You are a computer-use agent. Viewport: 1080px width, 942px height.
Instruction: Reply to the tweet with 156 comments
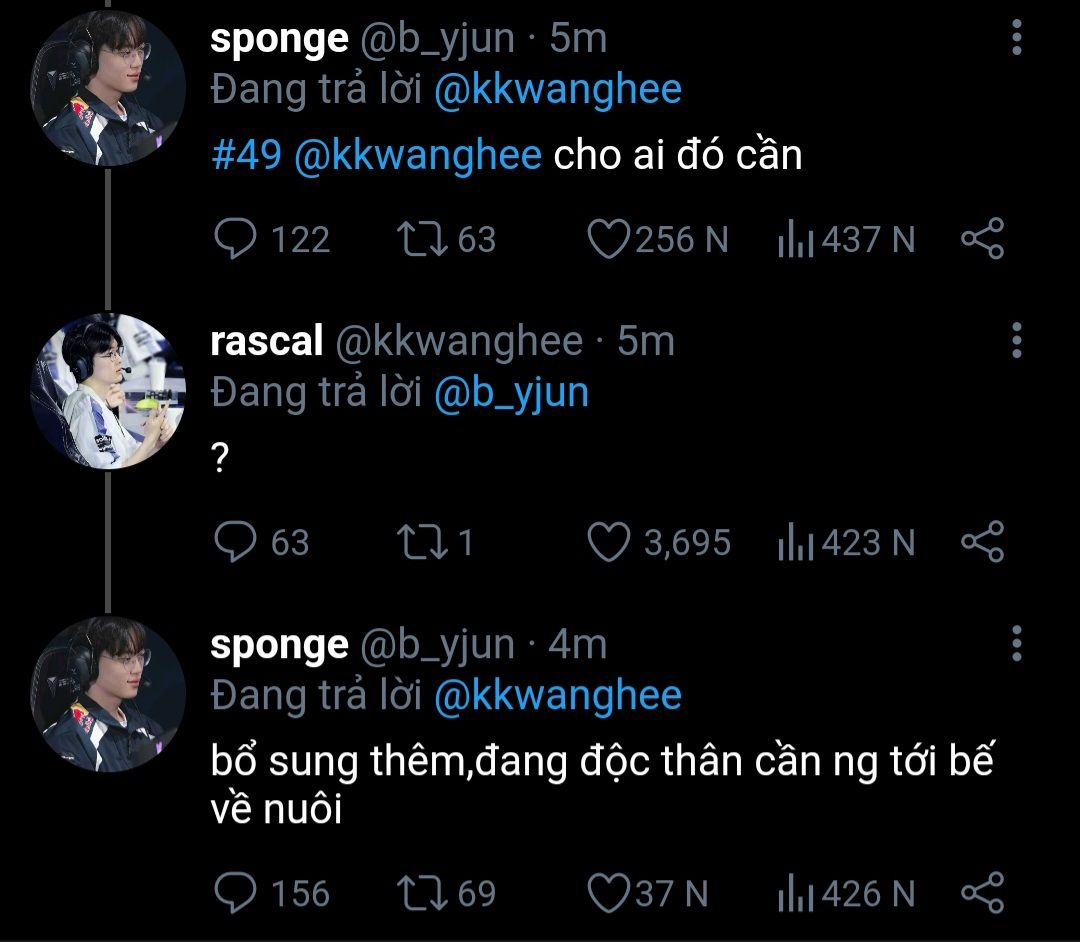(x=236, y=893)
